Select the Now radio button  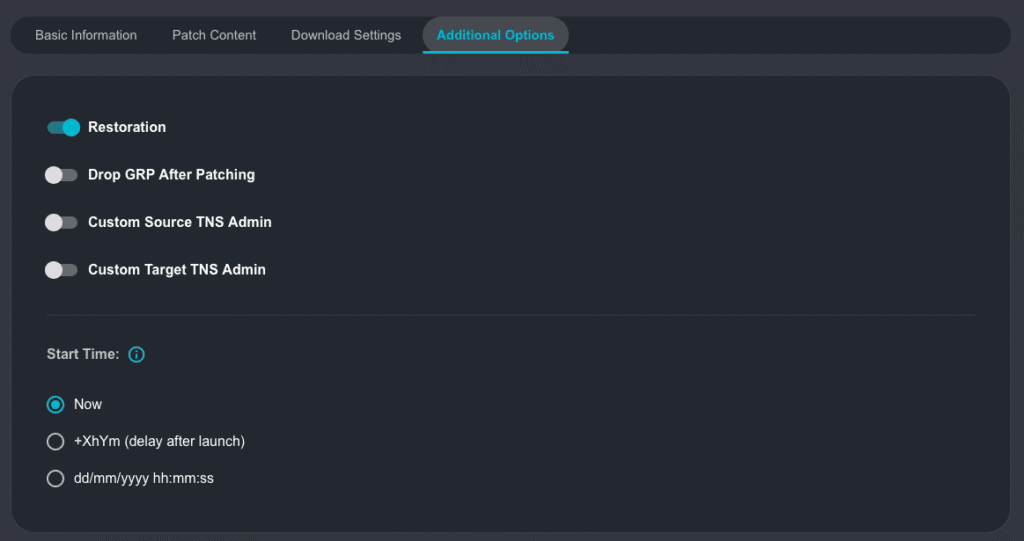pos(56,405)
